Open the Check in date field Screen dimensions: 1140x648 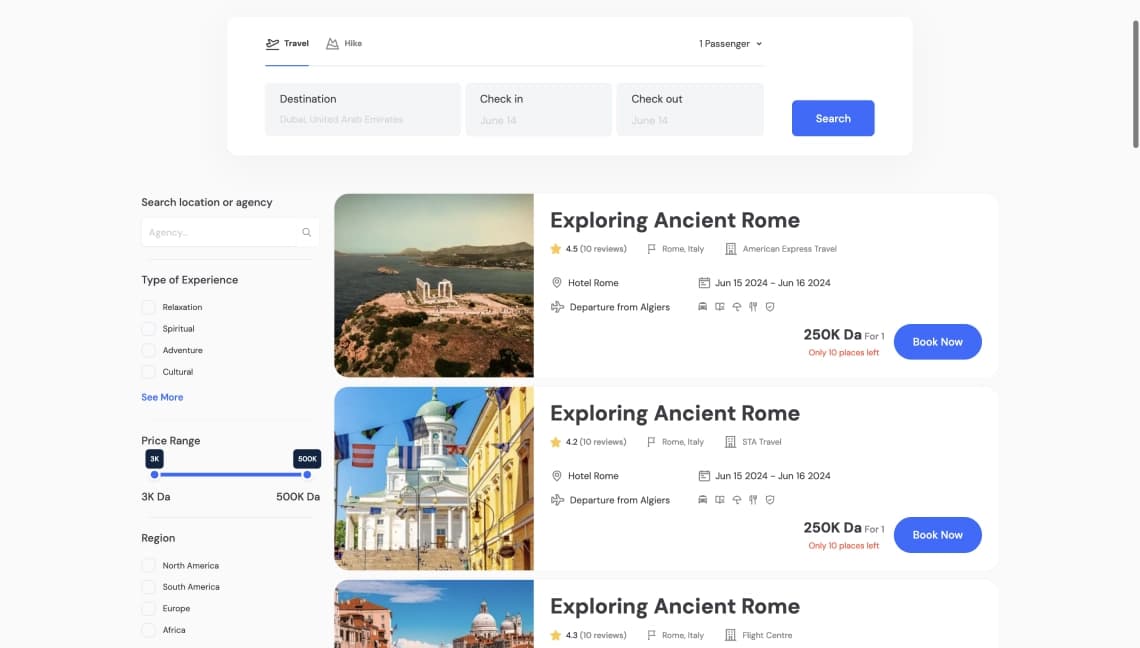[539, 109]
